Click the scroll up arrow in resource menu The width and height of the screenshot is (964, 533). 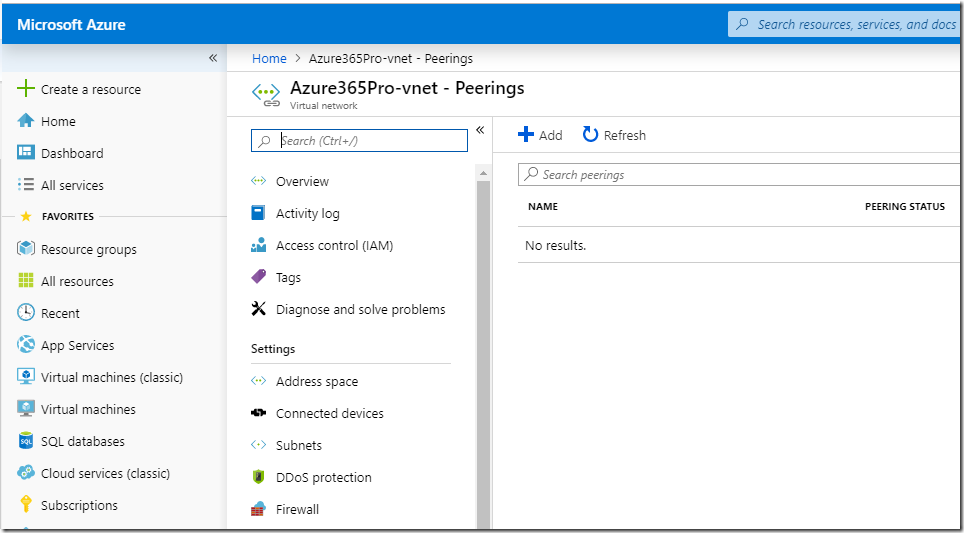[x=483, y=173]
